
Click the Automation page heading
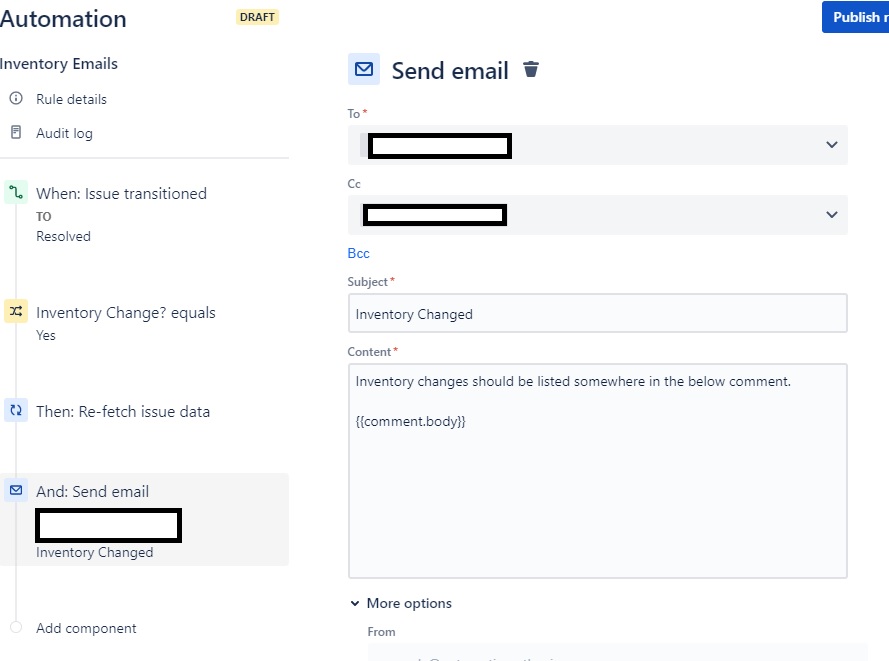pos(63,19)
